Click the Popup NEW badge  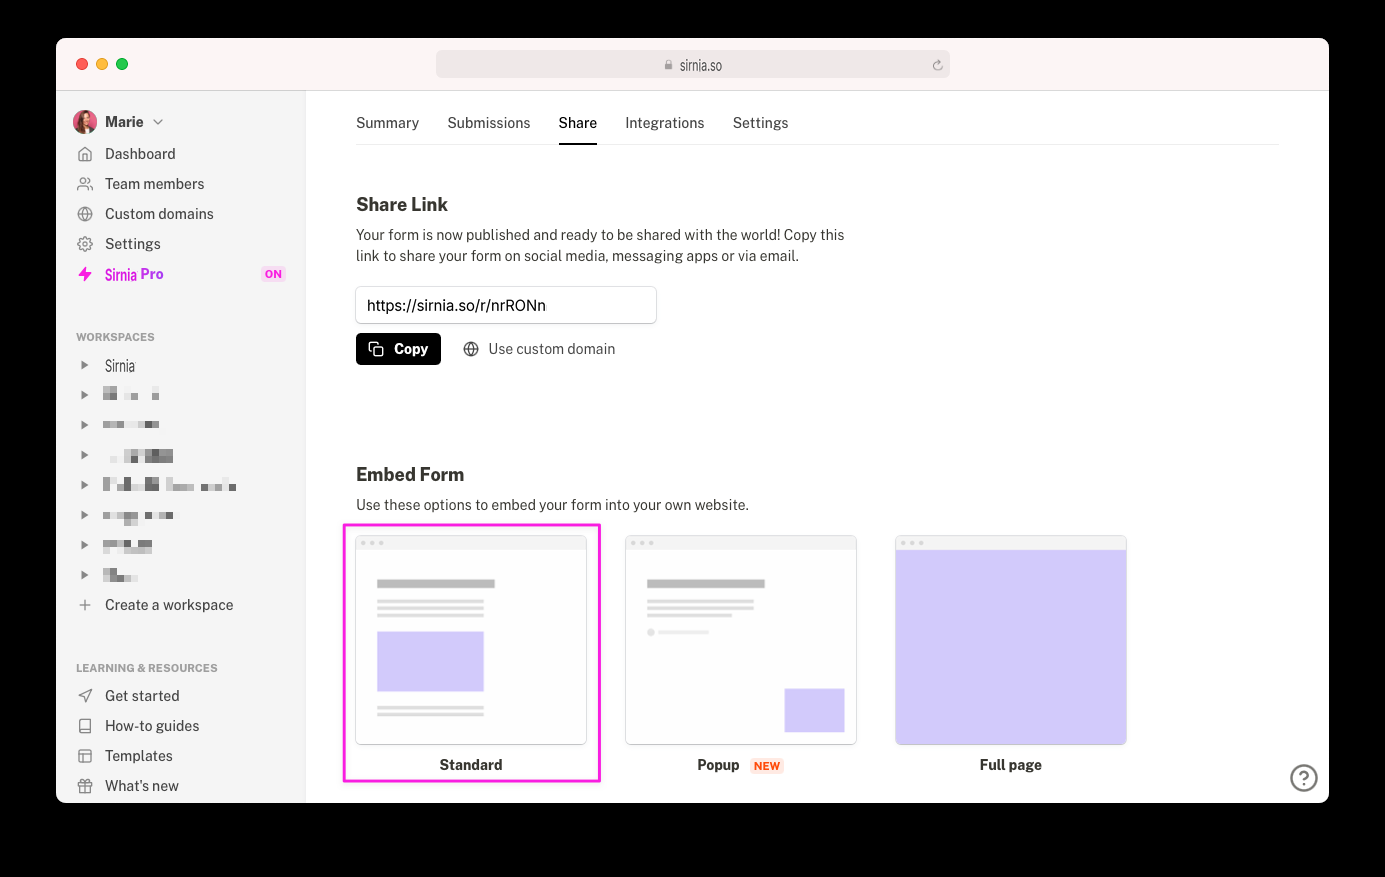coord(767,766)
